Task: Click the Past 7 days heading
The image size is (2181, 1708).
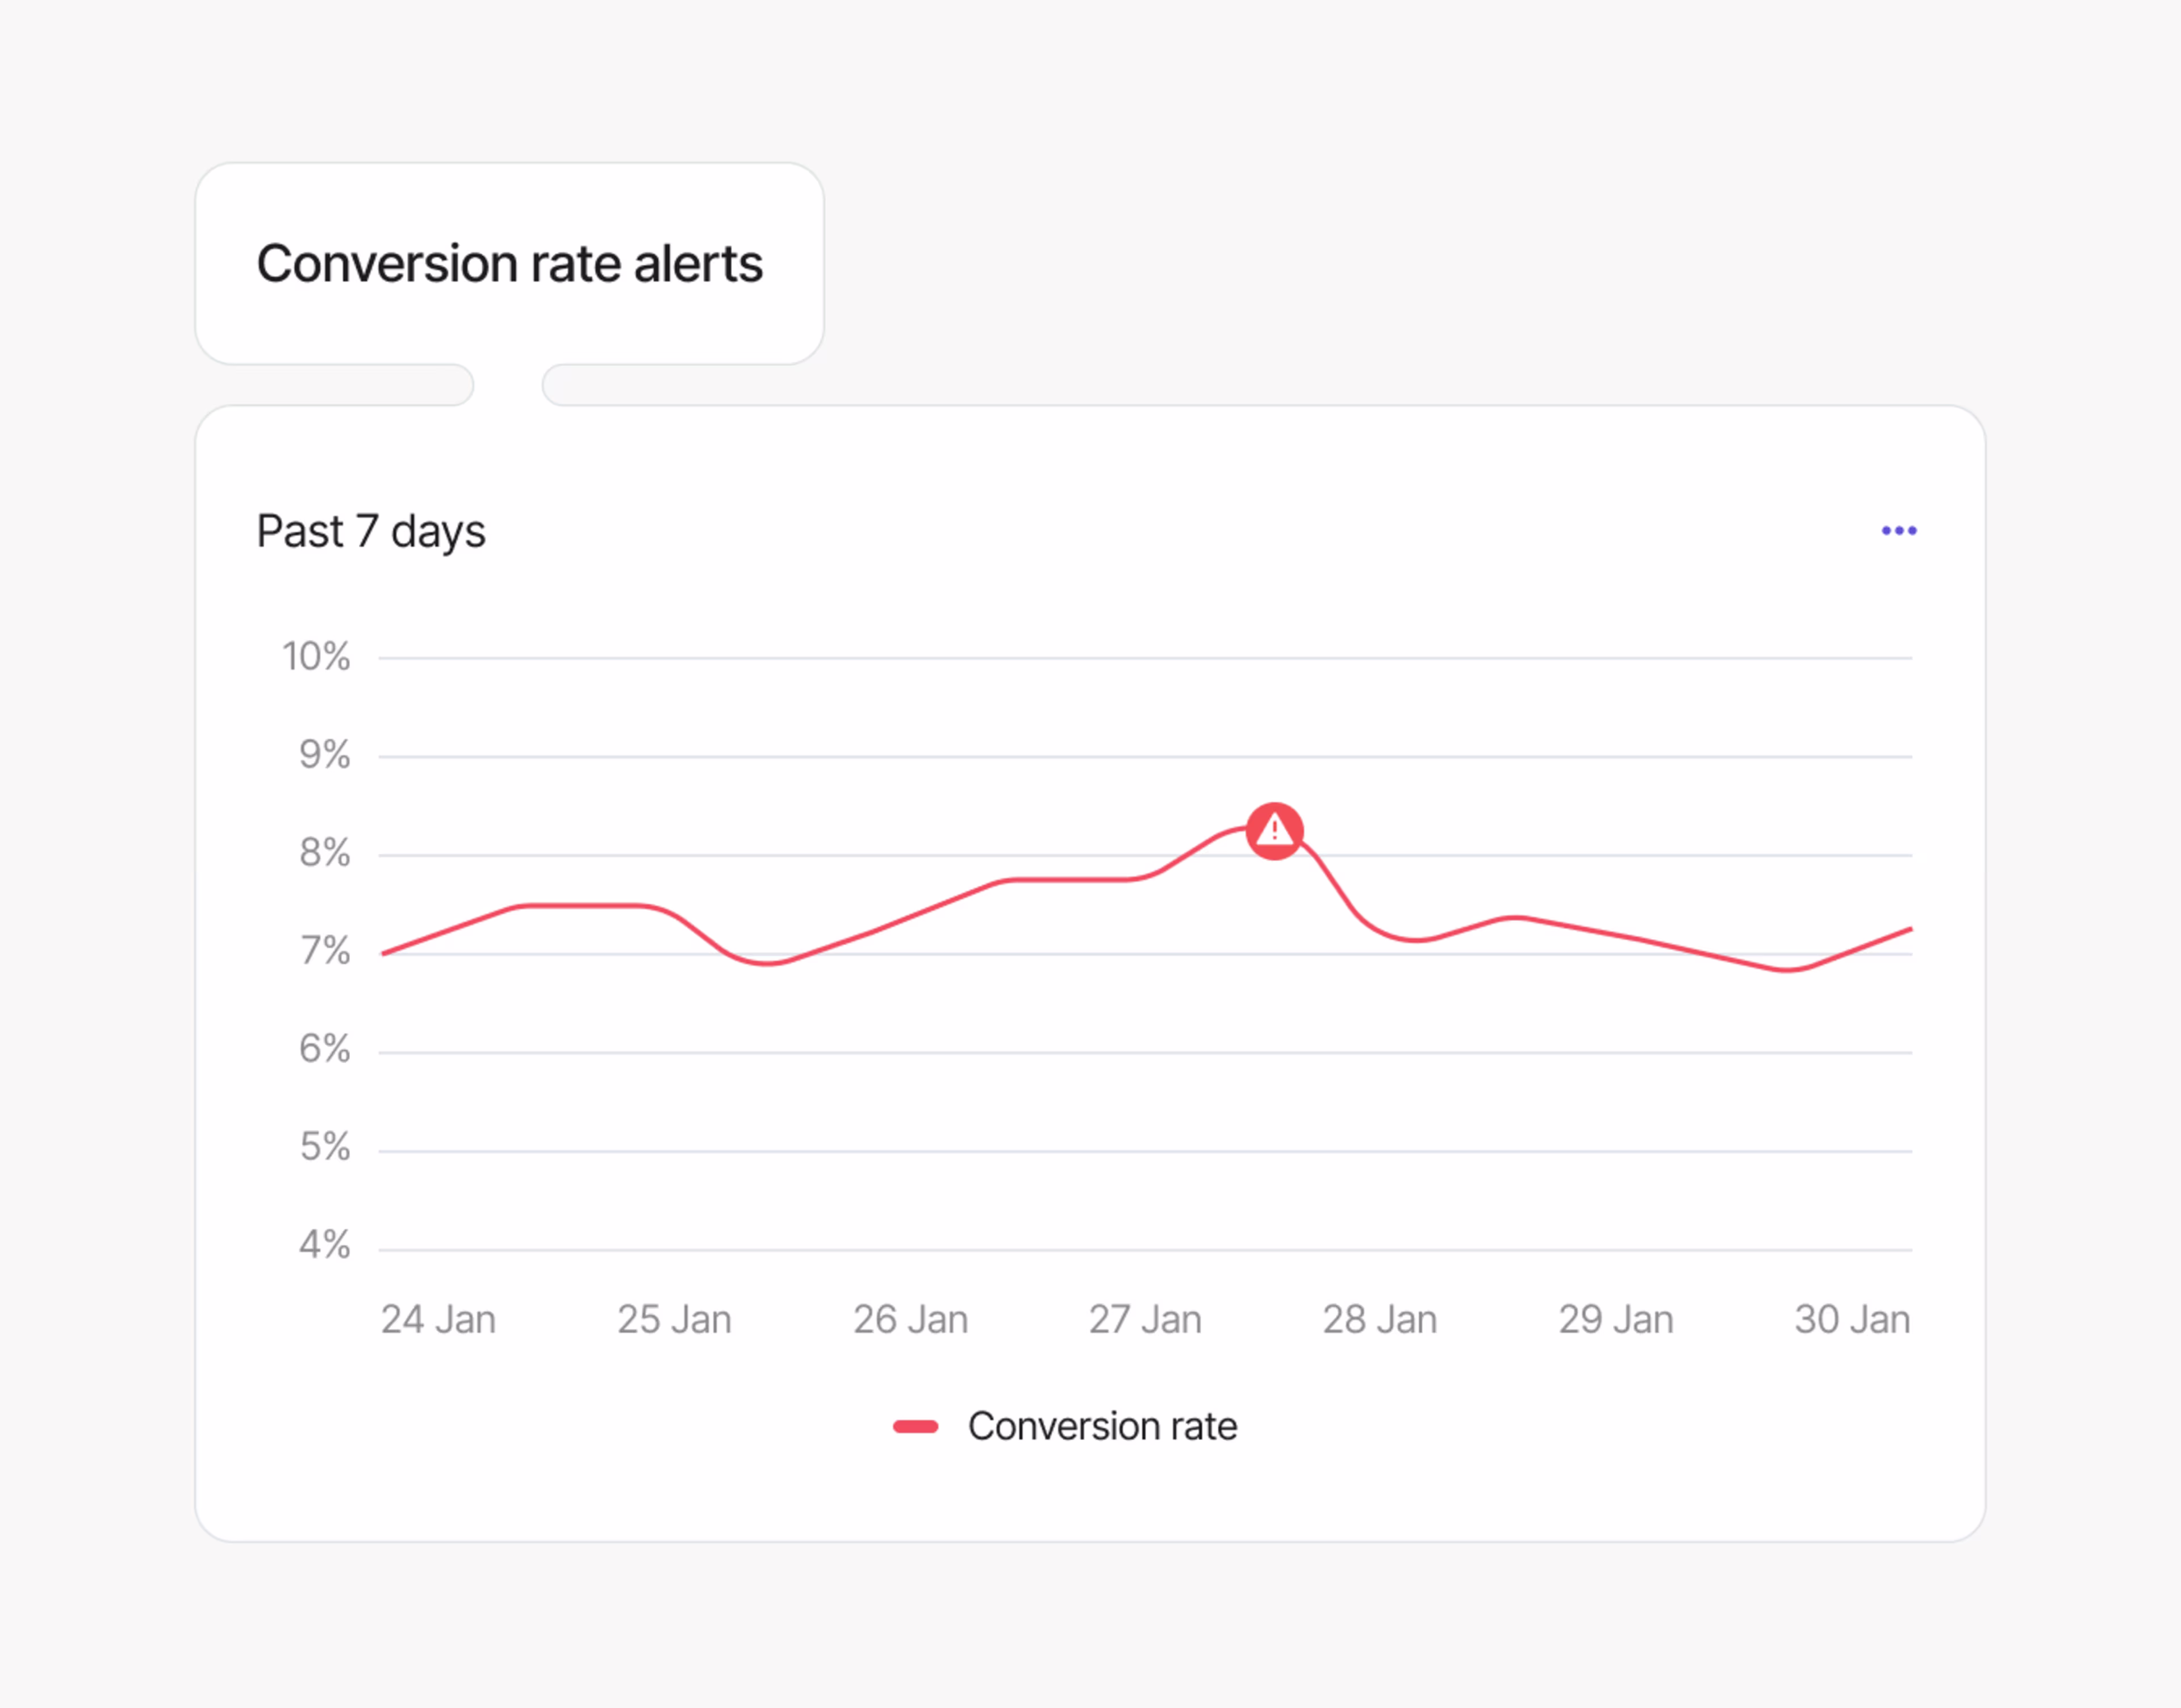Action: tap(371, 532)
